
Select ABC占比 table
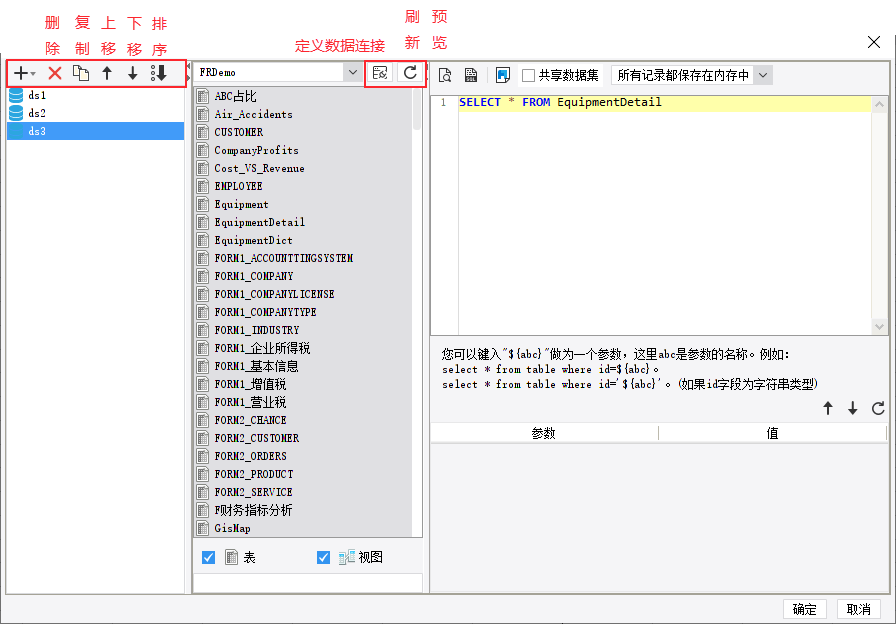click(x=303, y=96)
